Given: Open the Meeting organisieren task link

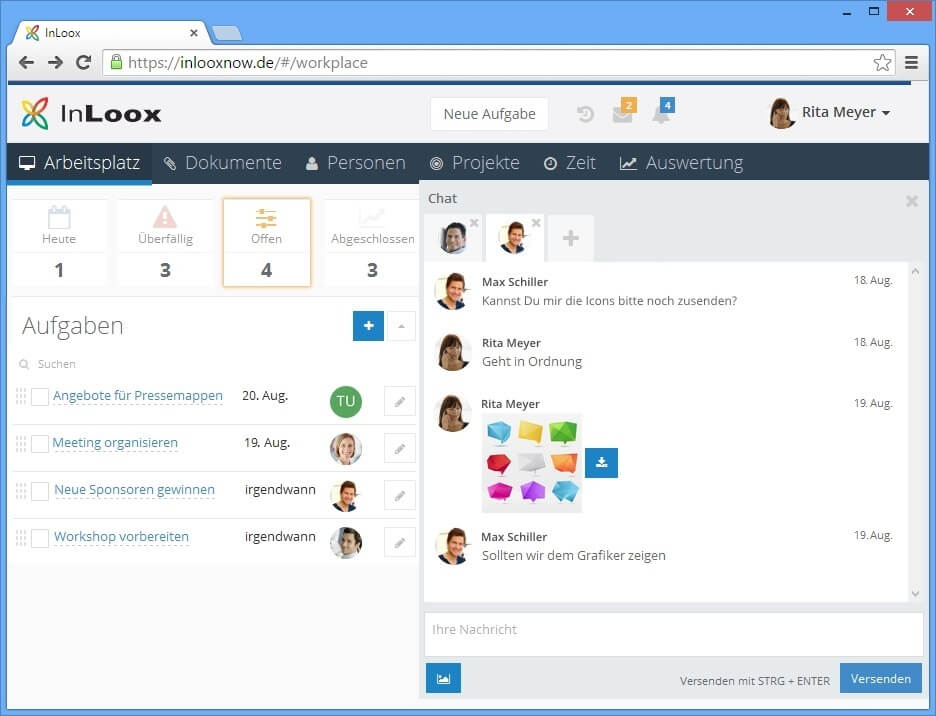Looking at the screenshot, I should 114,443.
